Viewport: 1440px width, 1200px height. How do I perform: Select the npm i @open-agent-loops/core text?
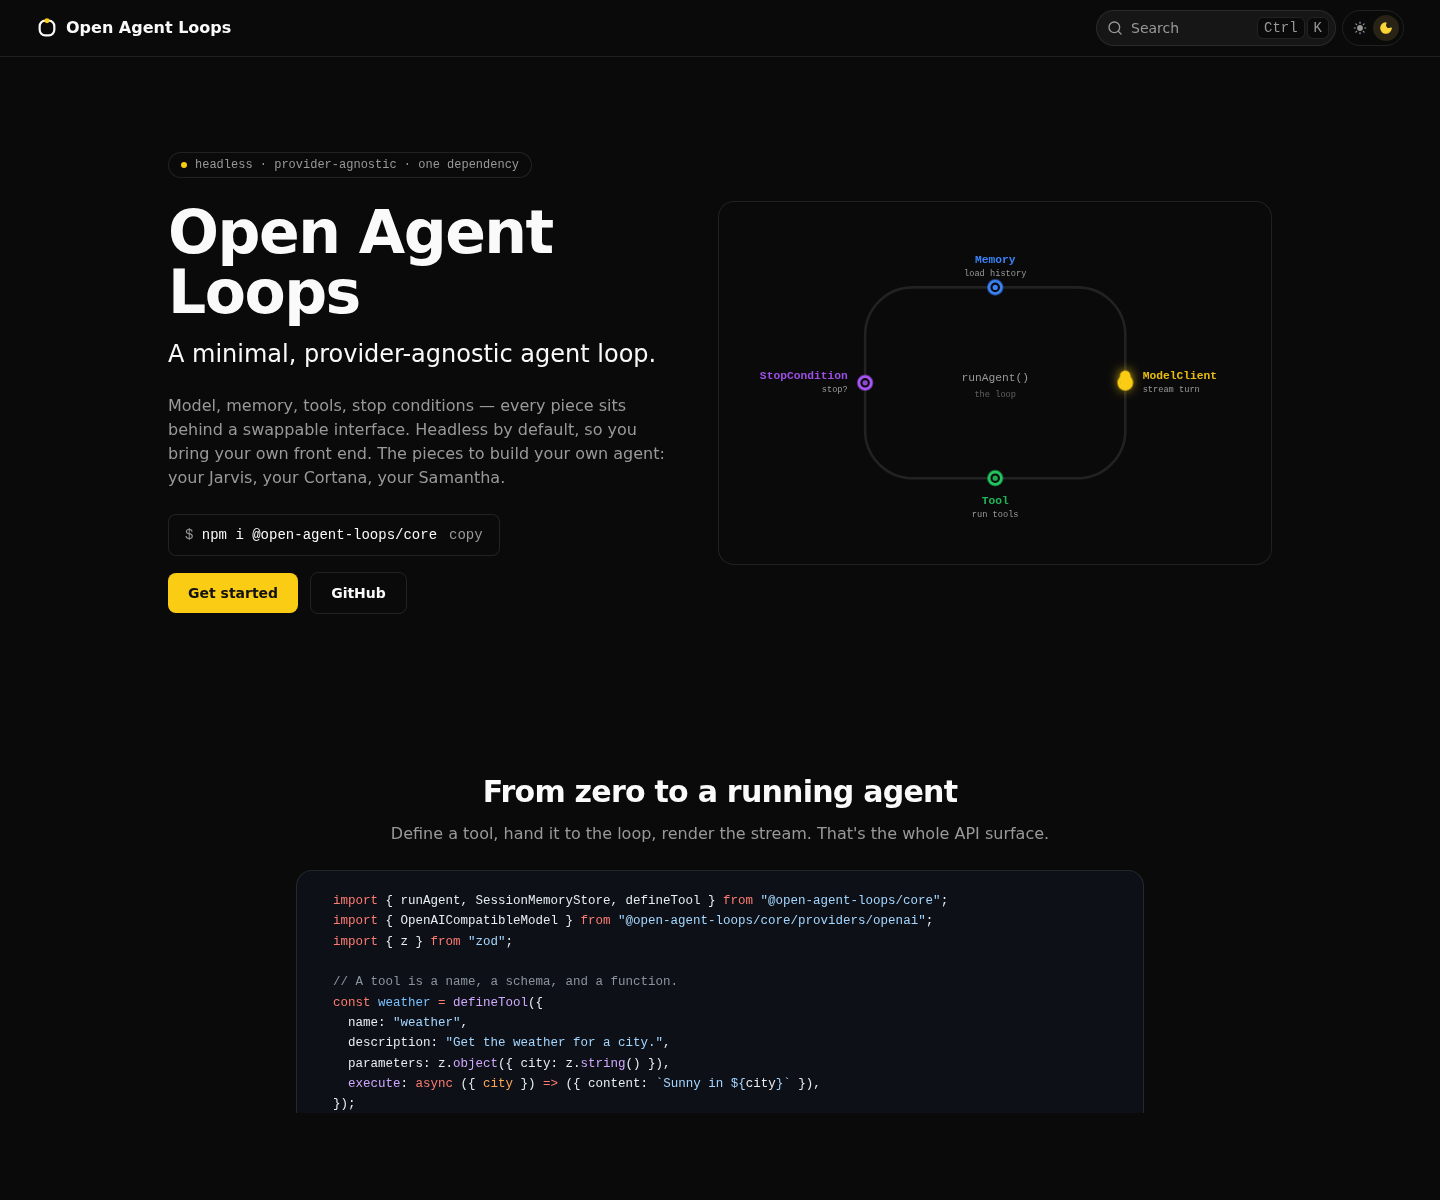pyautogui.click(x=319, y=535)
